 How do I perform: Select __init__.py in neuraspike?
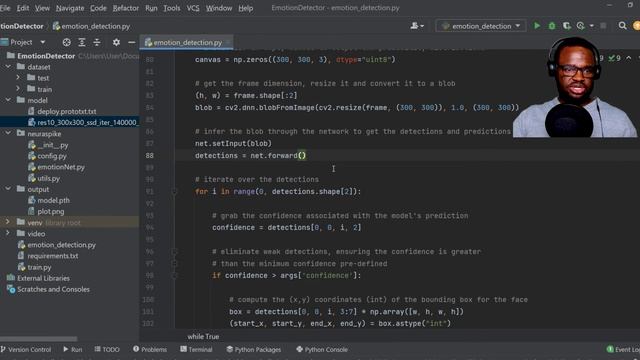52,145
